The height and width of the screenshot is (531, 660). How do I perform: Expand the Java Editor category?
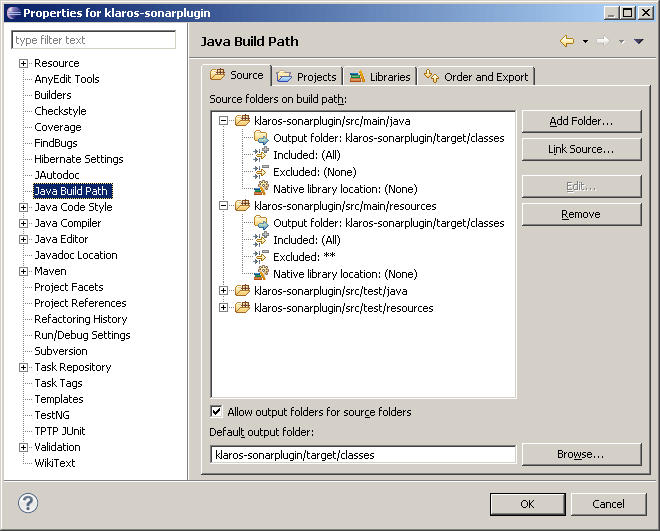24,239
